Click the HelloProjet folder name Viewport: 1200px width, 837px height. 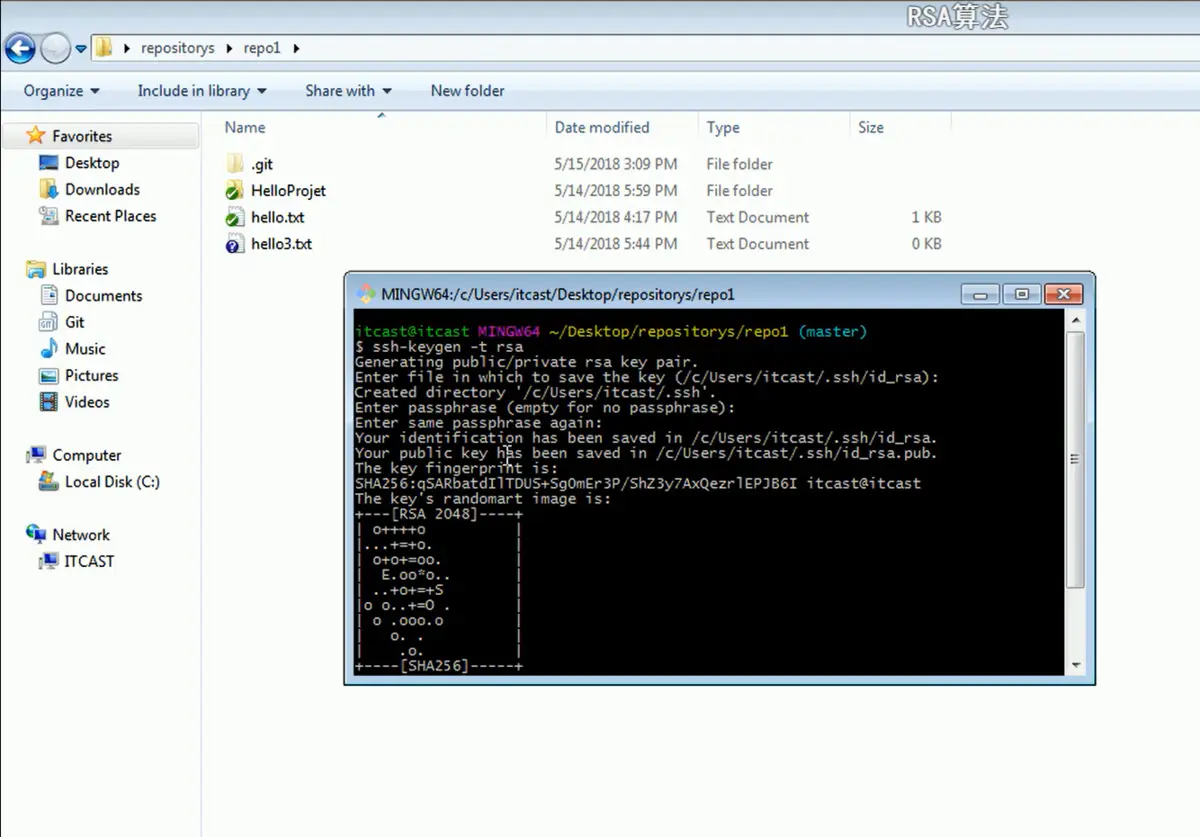coord(289,191)
